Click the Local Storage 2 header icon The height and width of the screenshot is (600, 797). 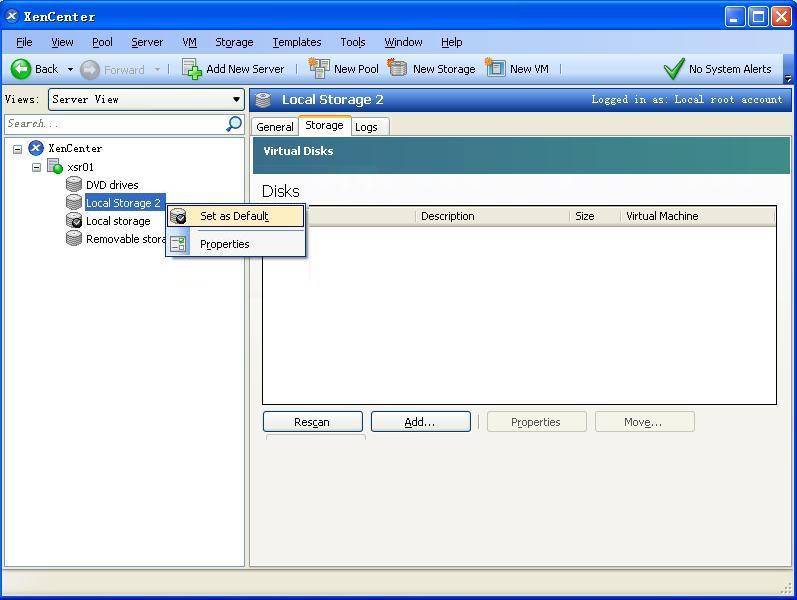[263, 100]
